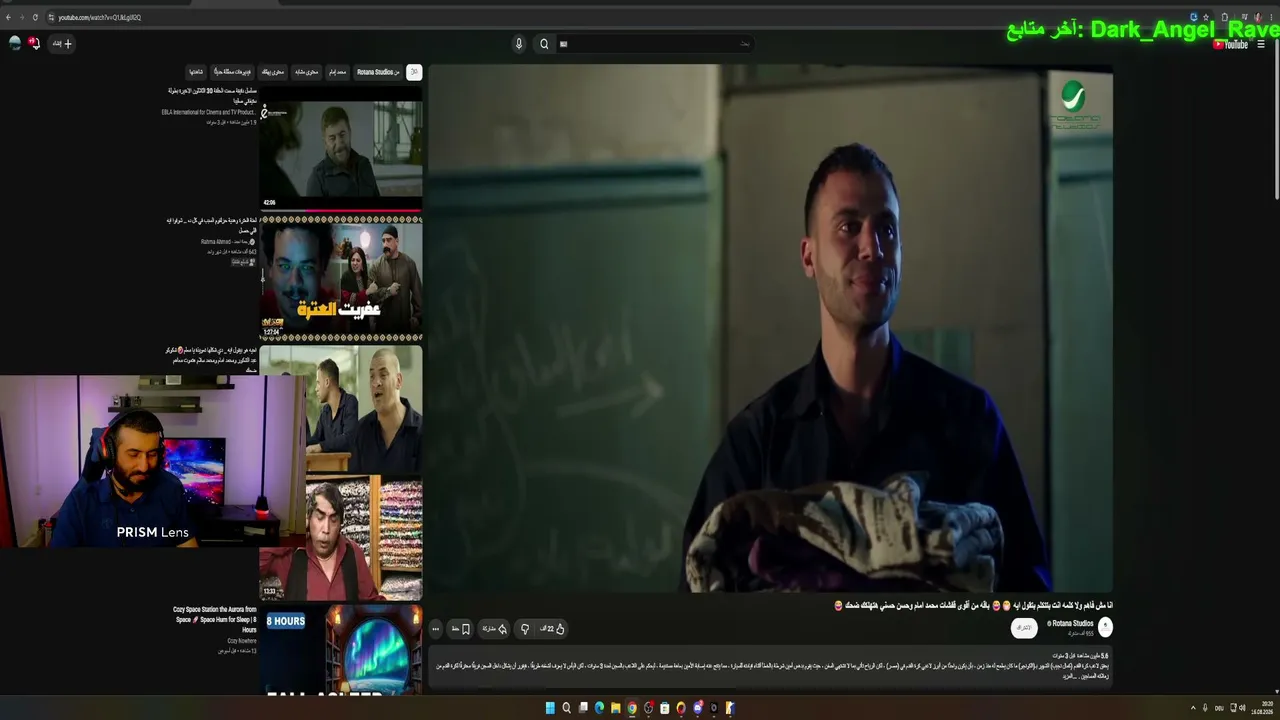Select the 'شاهدتها' filter chip
The image size is (1280, 720).
[x=196, y=72]
